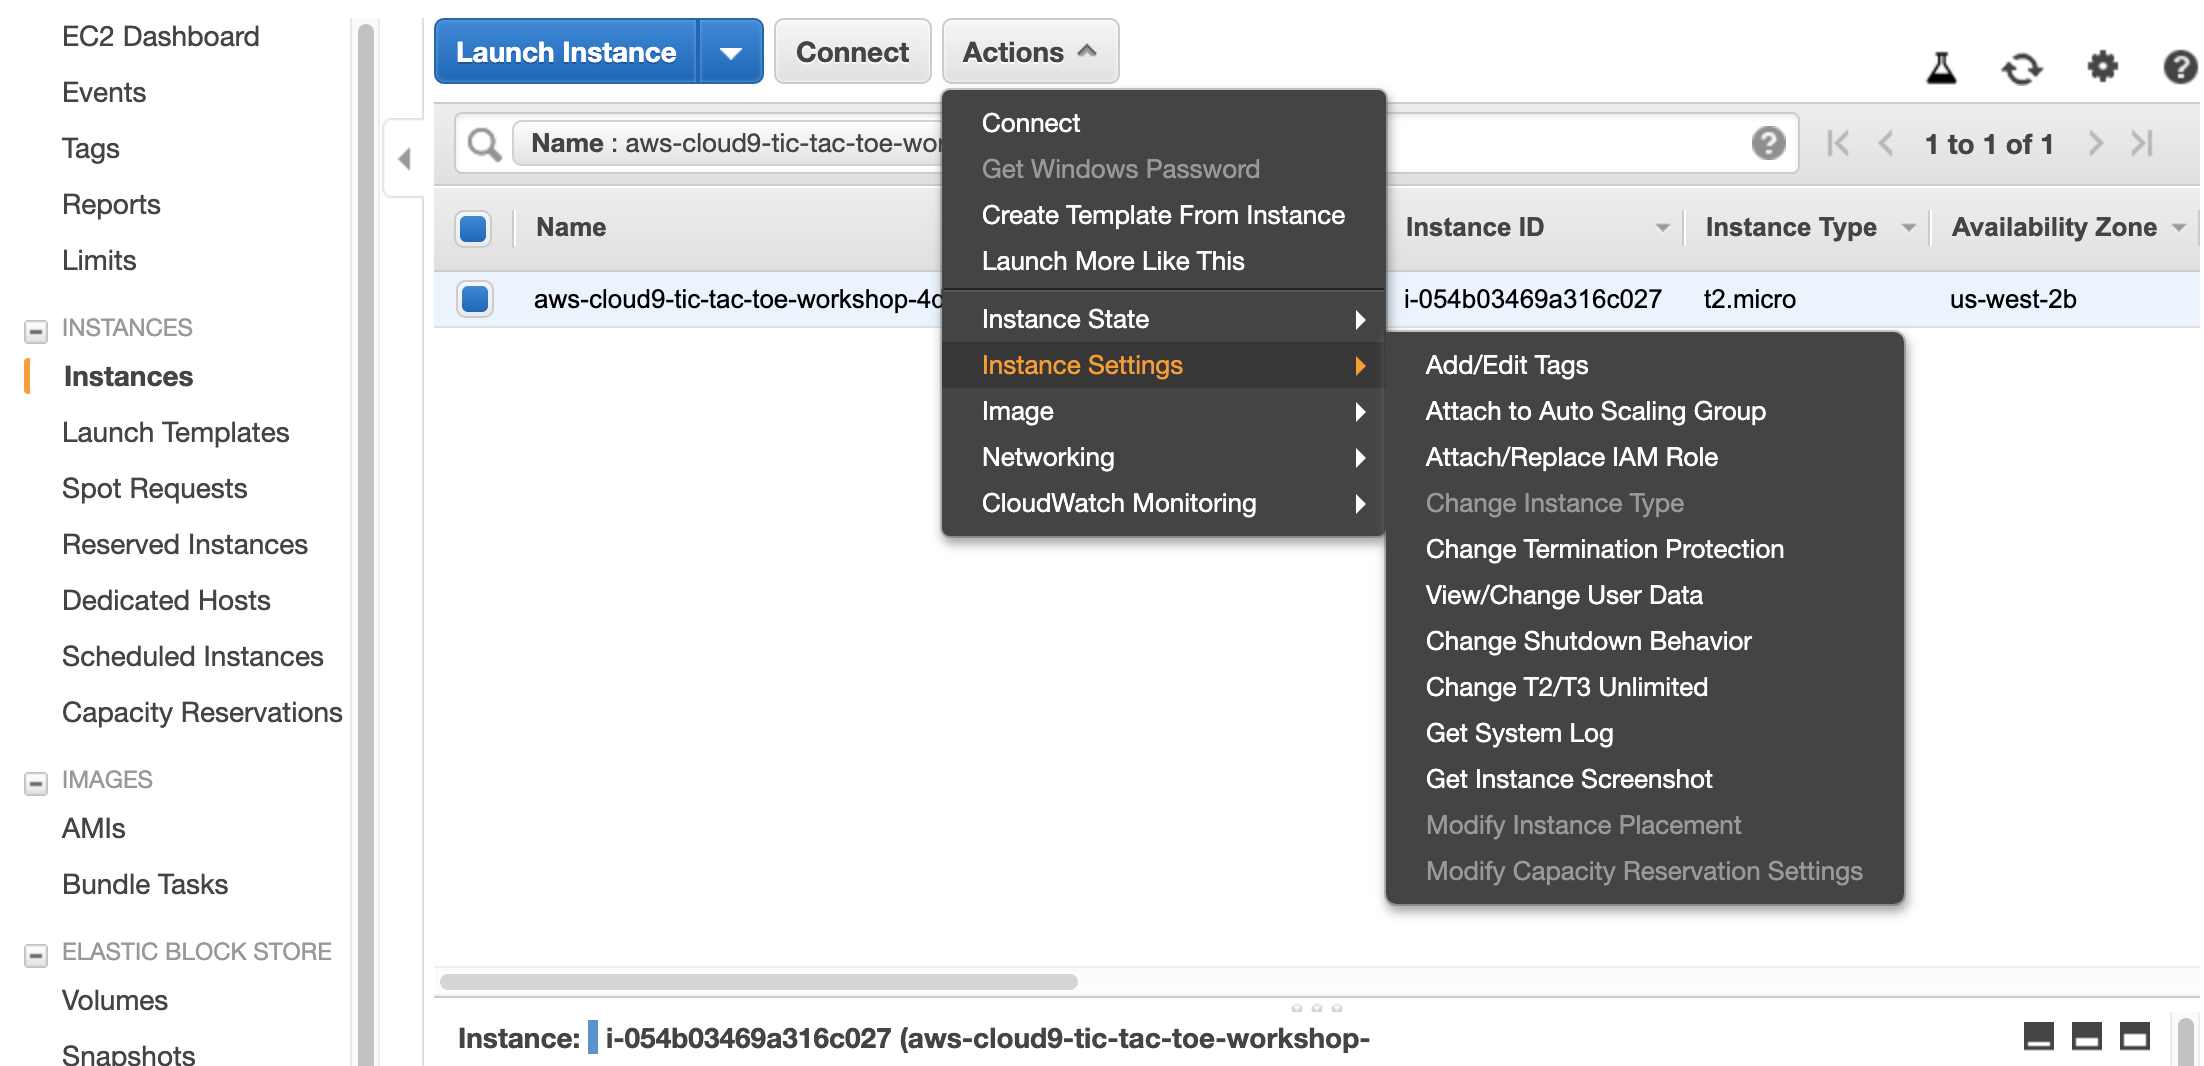Open EC2 Dashboard in sidebar
2204x1066 pixels.
click(x=160, y=37)
